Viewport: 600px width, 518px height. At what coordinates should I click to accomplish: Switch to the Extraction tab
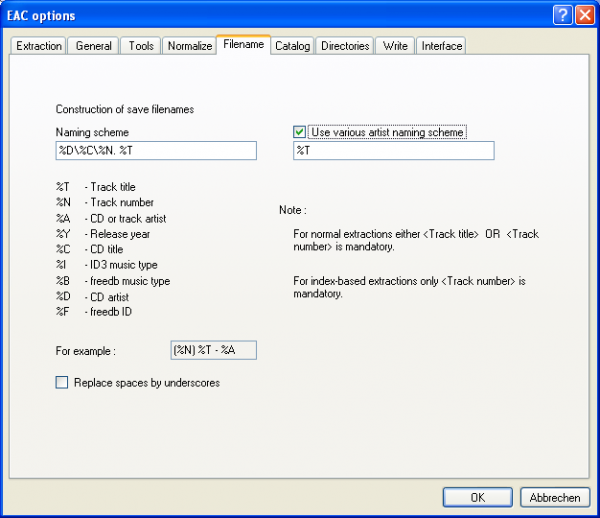pyautogui.click(x=39, y=46)
